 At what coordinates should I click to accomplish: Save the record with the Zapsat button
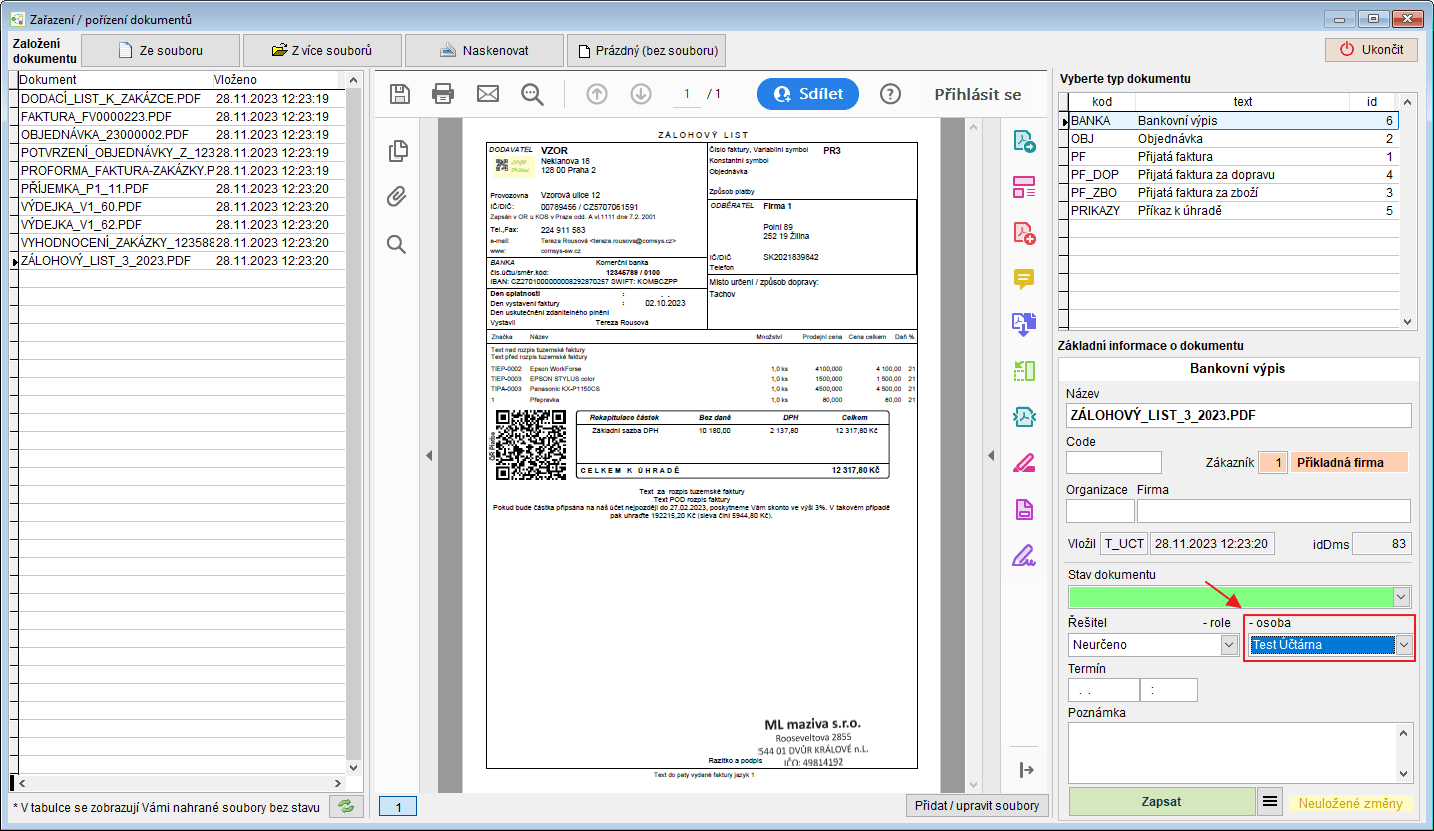coord(1162,801)
